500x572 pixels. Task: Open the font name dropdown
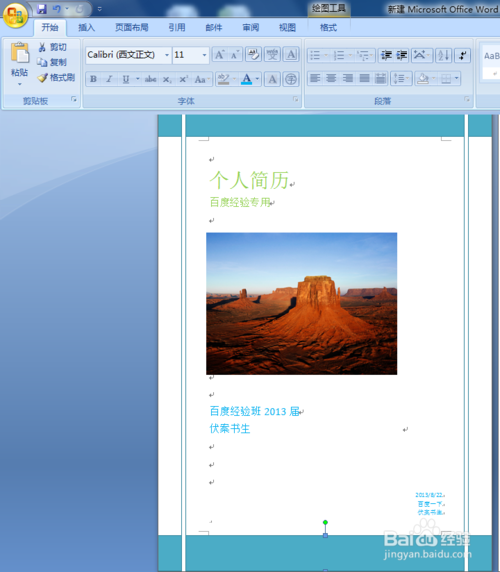click(x=167, y=55)
